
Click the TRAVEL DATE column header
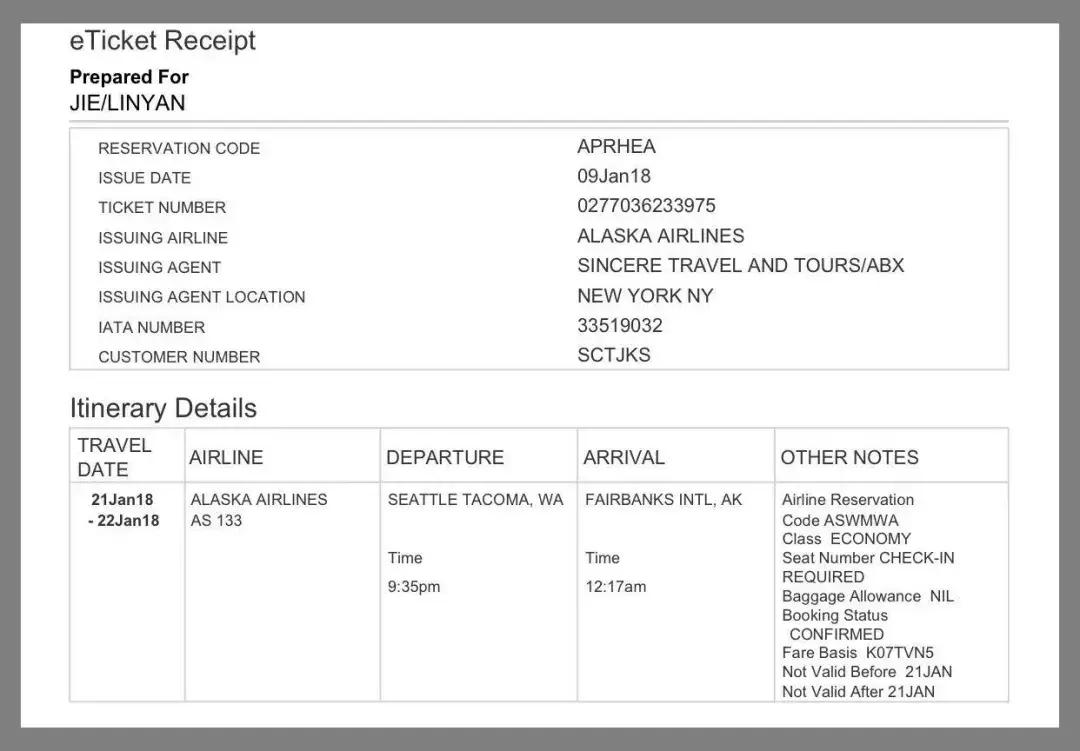point(114,457)
